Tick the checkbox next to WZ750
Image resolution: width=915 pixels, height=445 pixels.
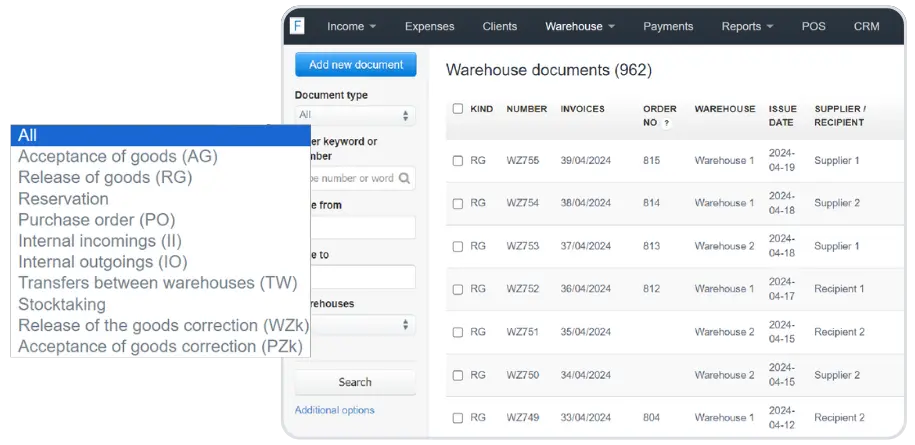click(x=458, y=376)
